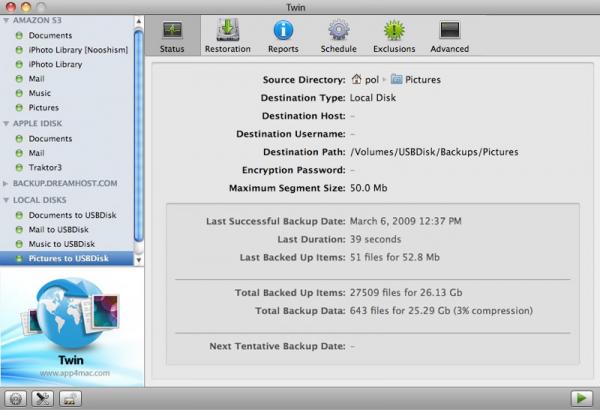
Task: Click the 39 seconds duration value
Action: tap(375, 239)
